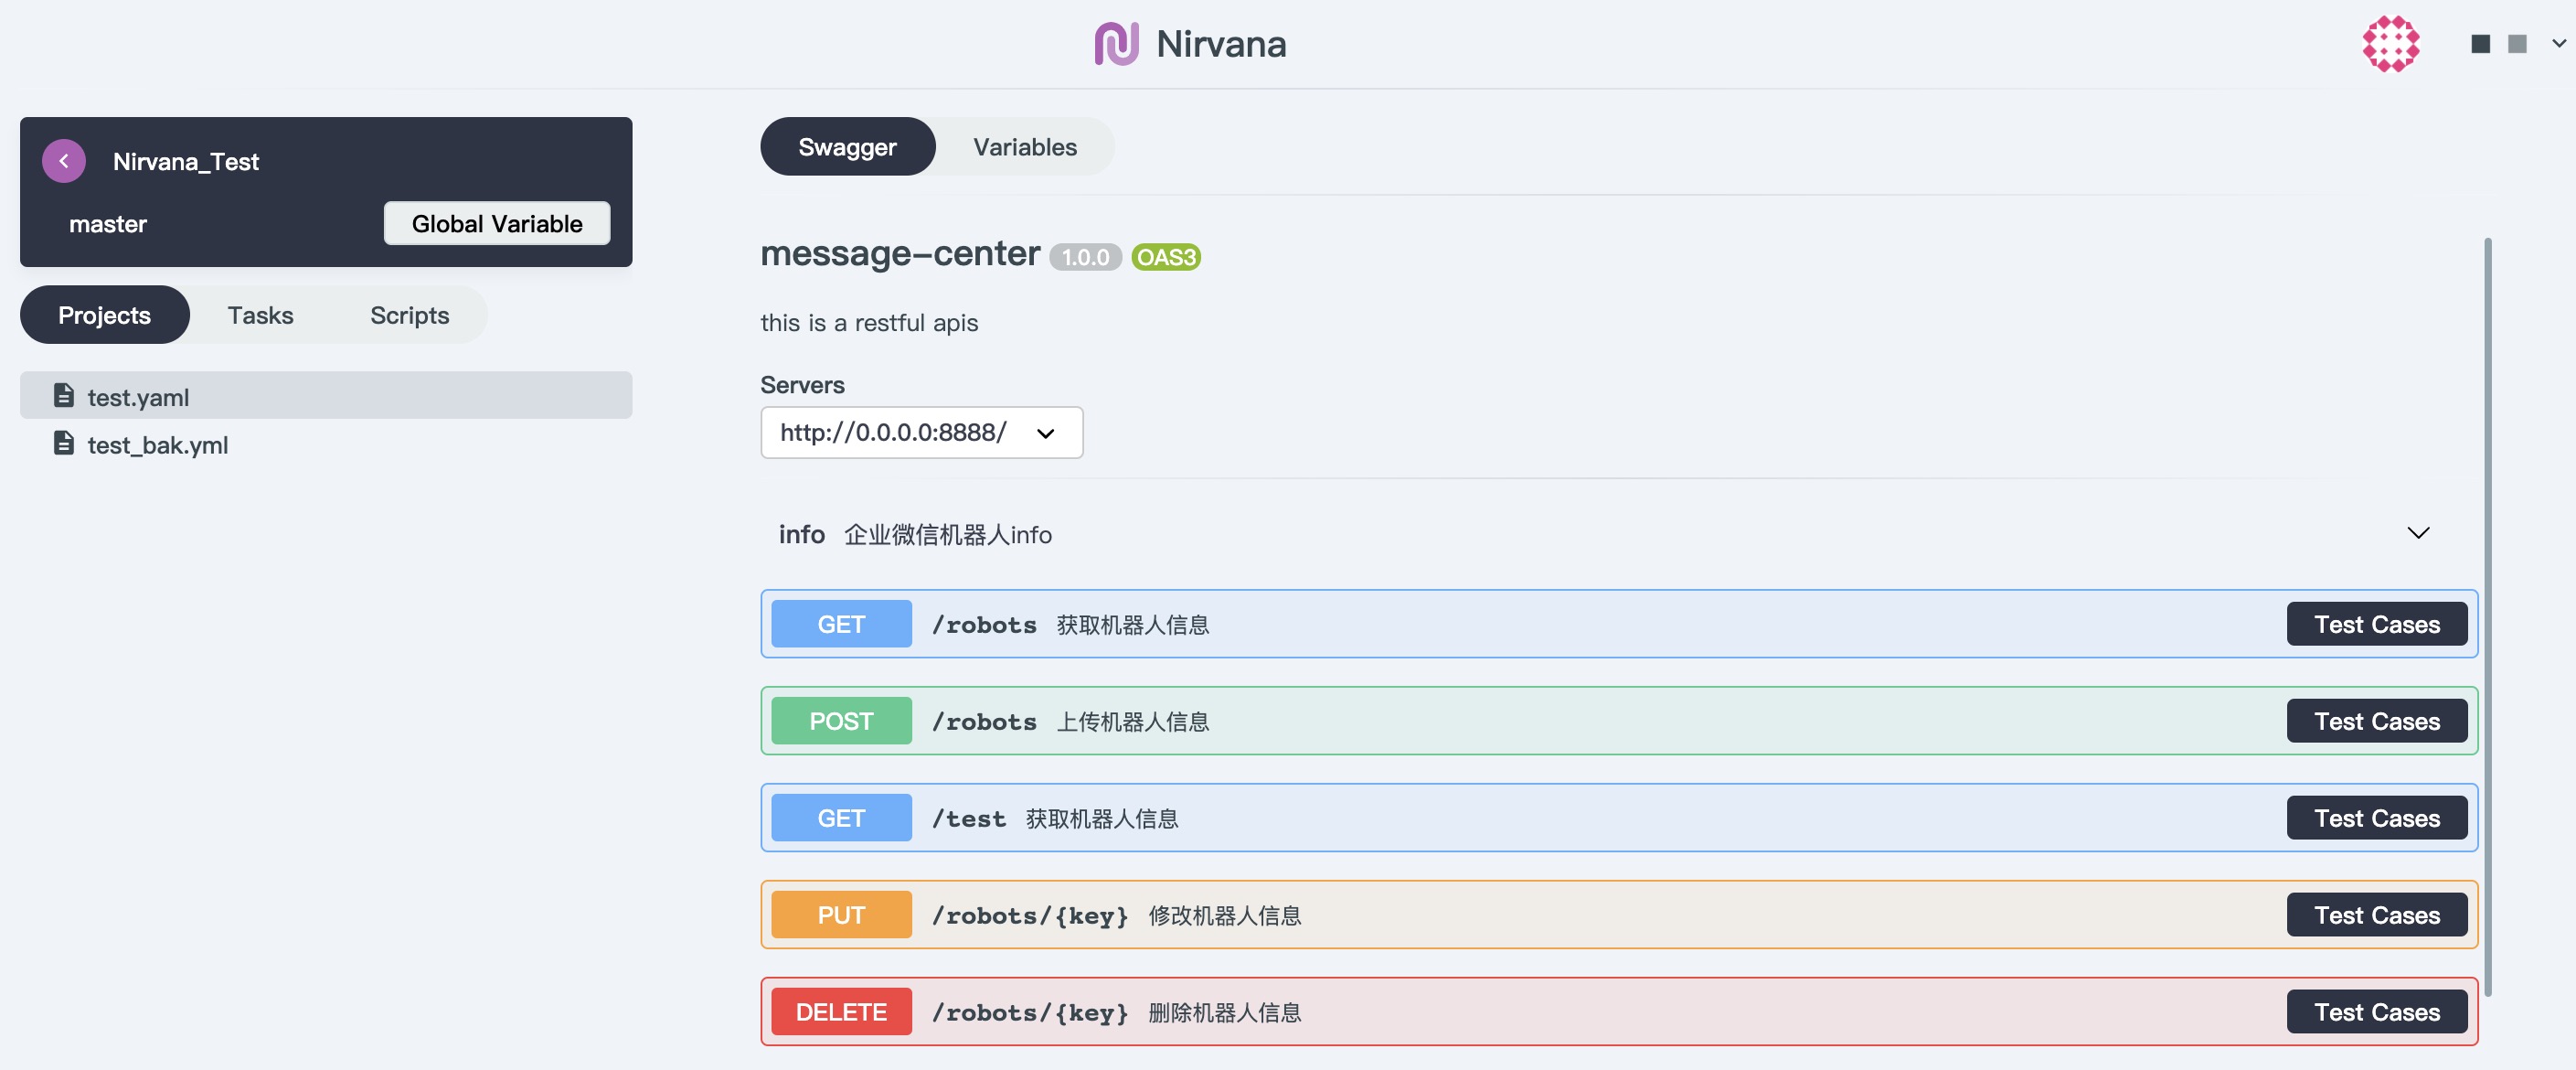Collapse the info section chevron
The width and height of the screenshot is (2576, 1070).
point(2417,533)
